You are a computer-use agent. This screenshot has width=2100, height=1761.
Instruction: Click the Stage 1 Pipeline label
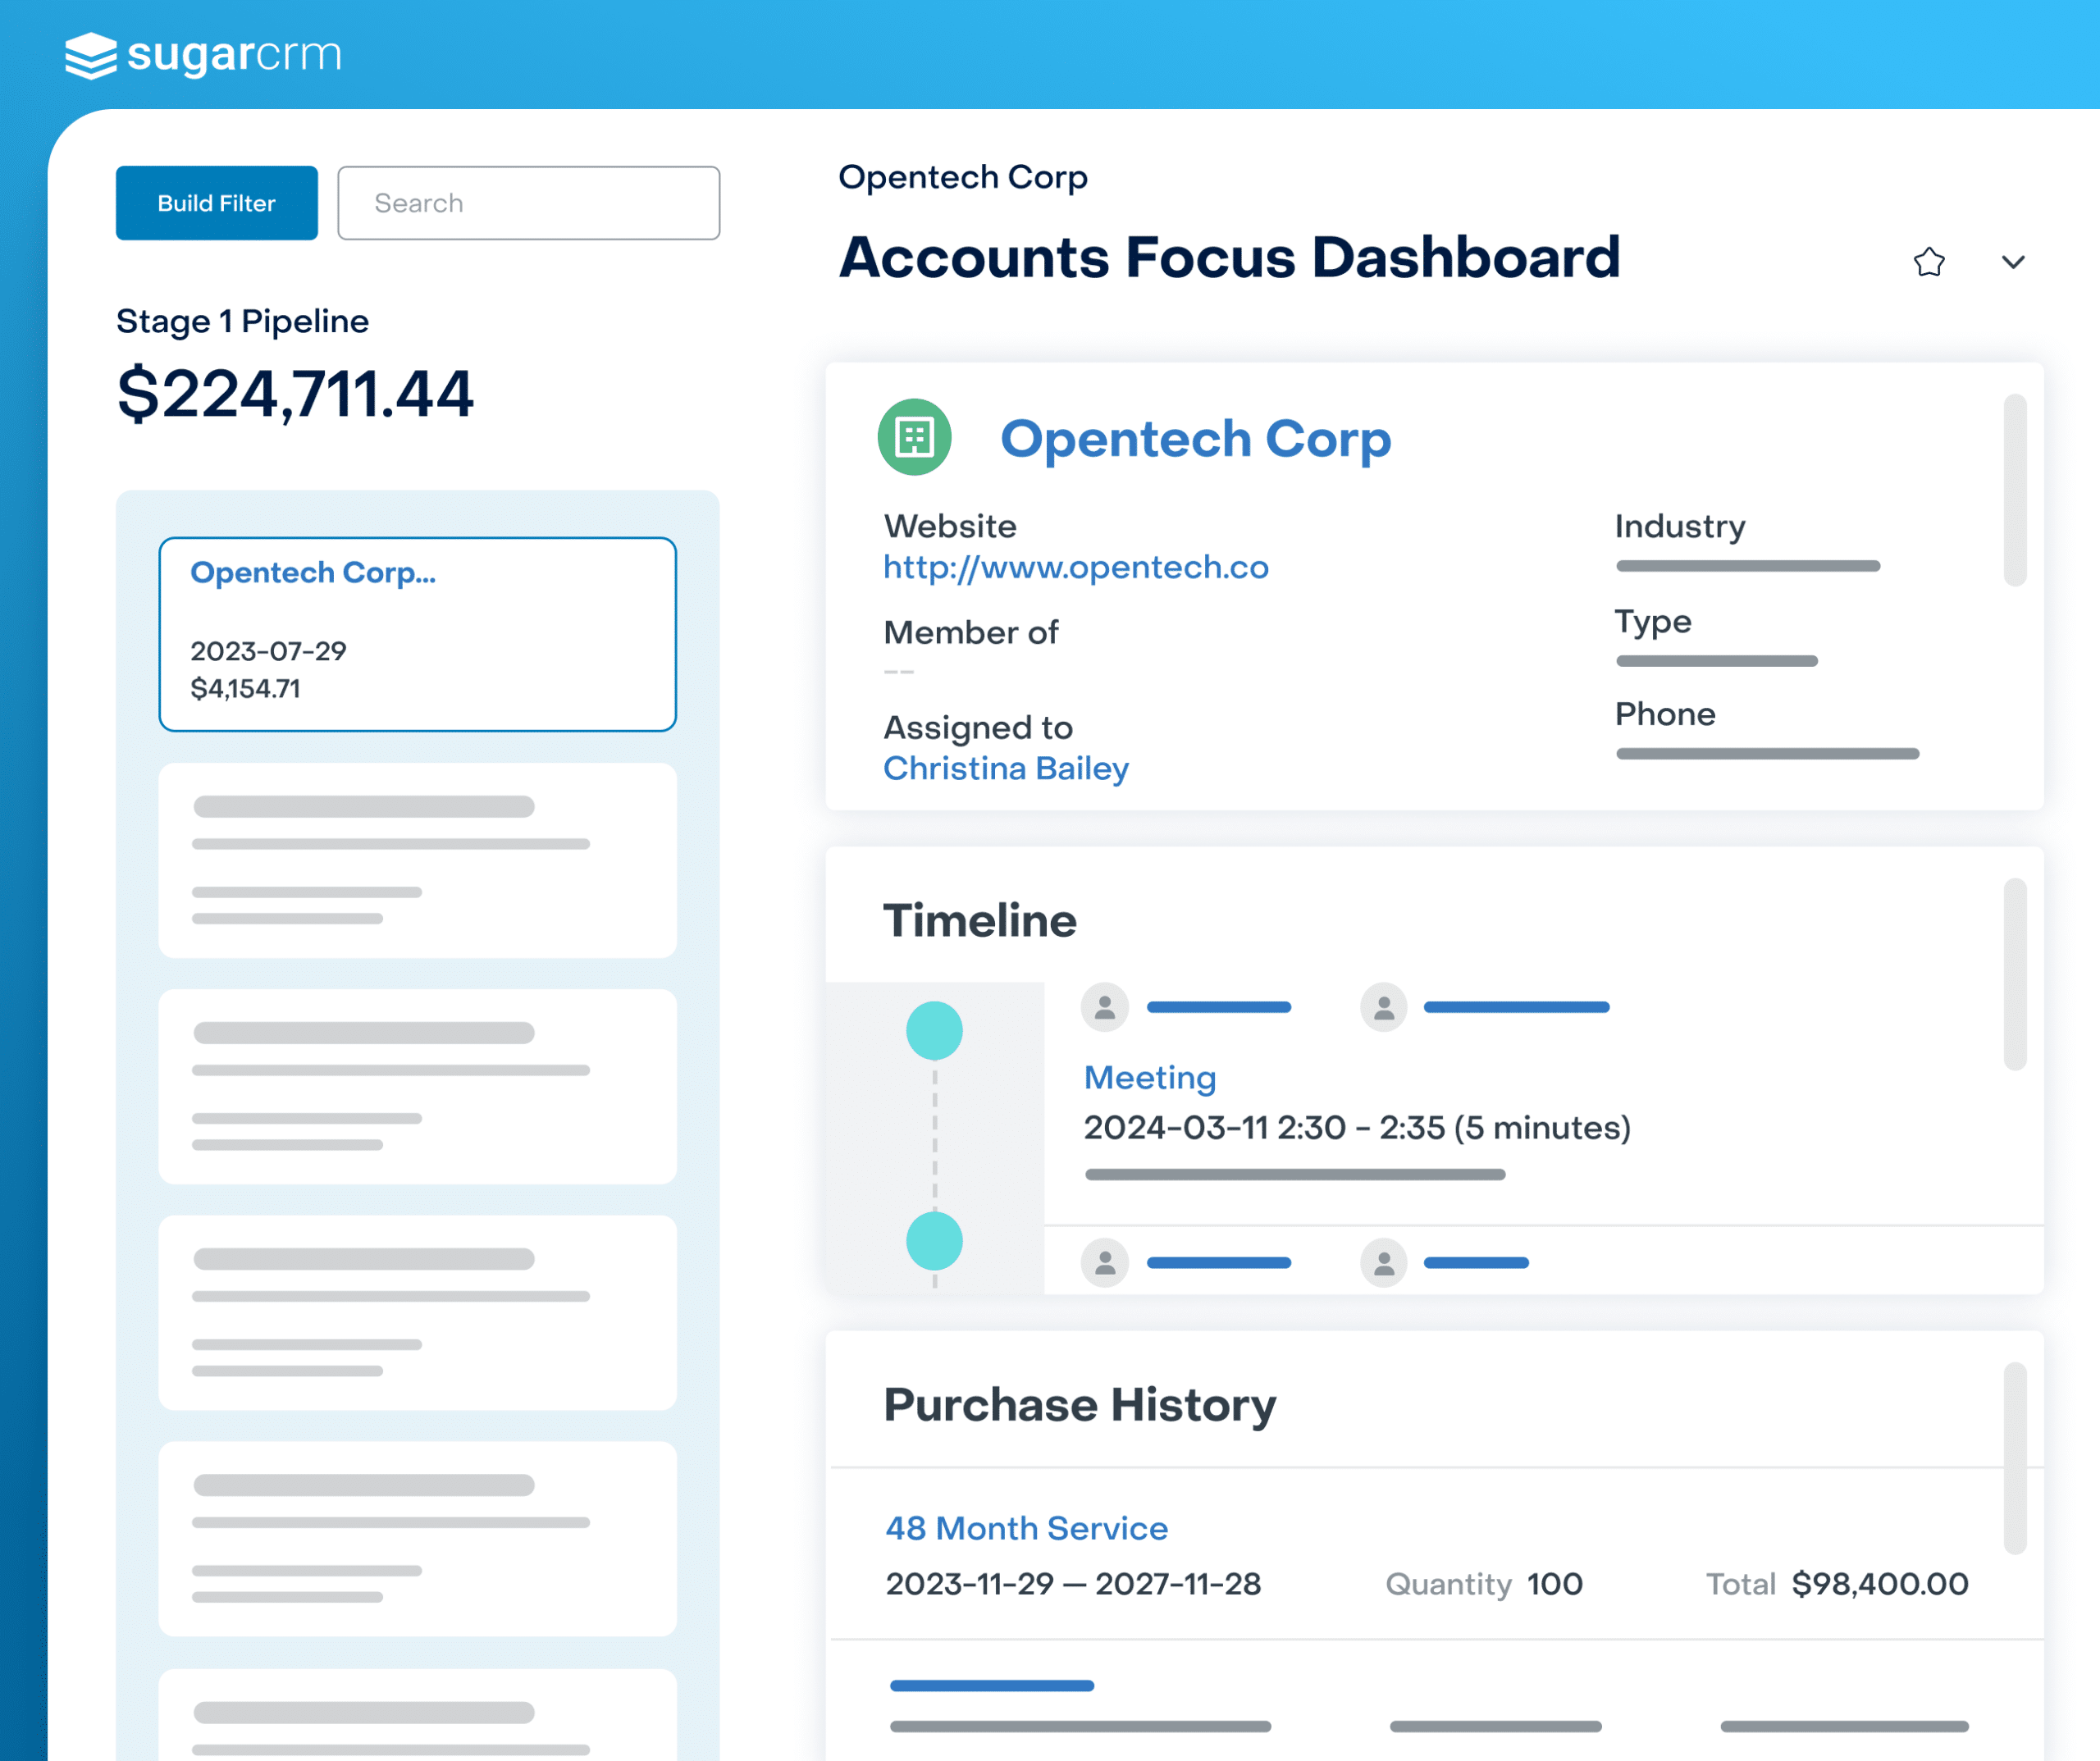[x=242, y=321]
